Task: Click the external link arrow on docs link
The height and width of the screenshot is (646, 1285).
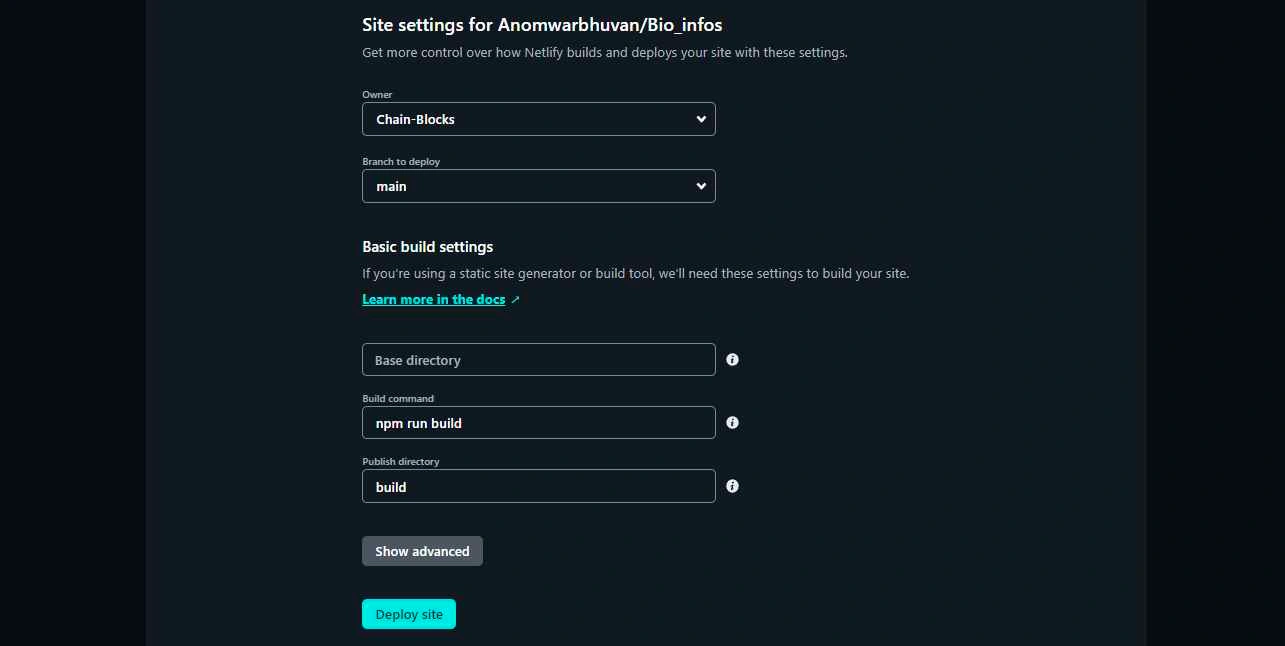Action: [515, 298]
